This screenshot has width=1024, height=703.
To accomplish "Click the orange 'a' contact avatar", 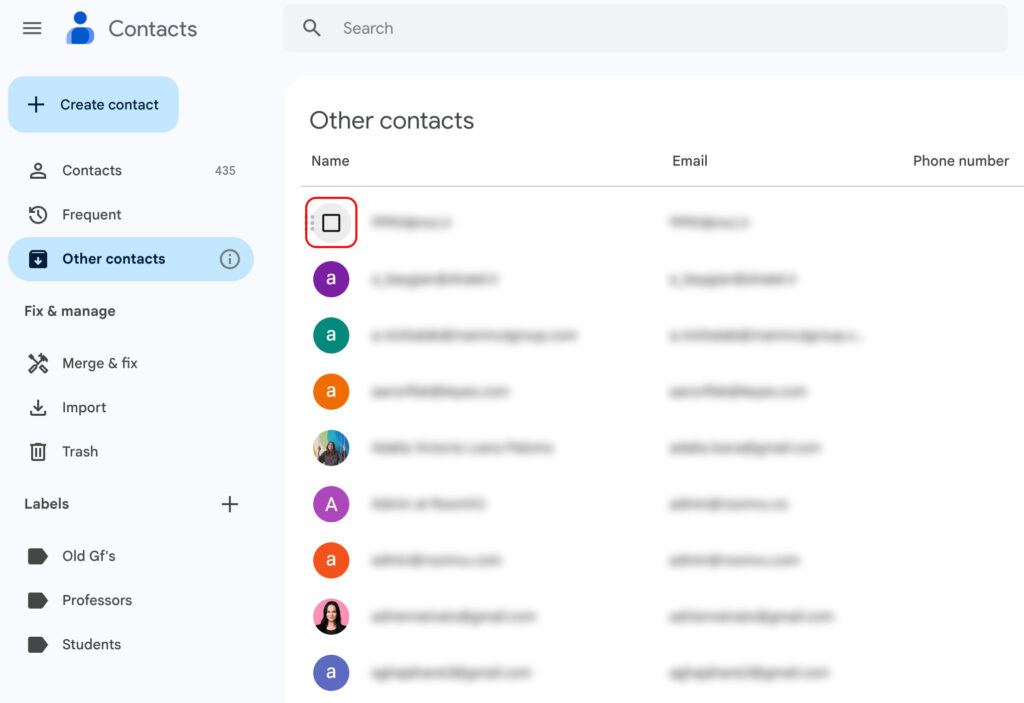I will 331,391.
